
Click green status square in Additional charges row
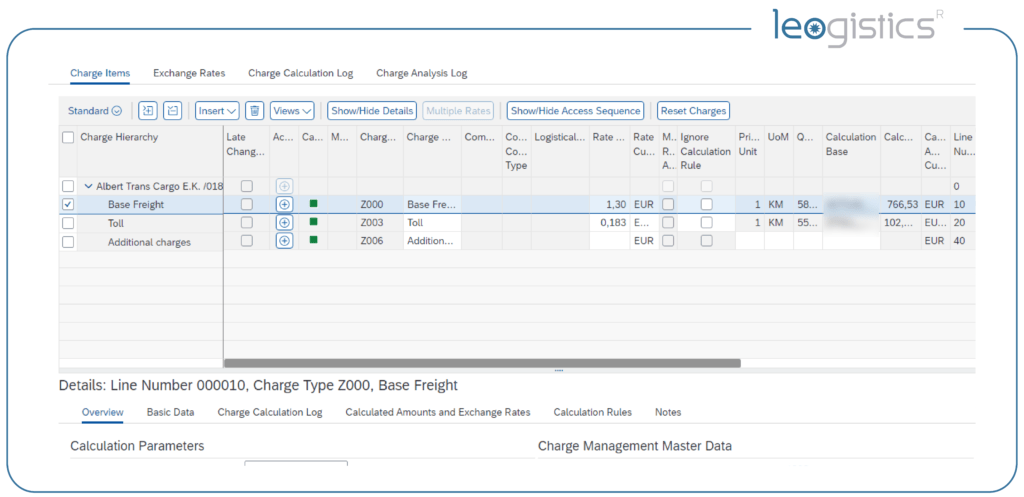click(x=313, y=240)
